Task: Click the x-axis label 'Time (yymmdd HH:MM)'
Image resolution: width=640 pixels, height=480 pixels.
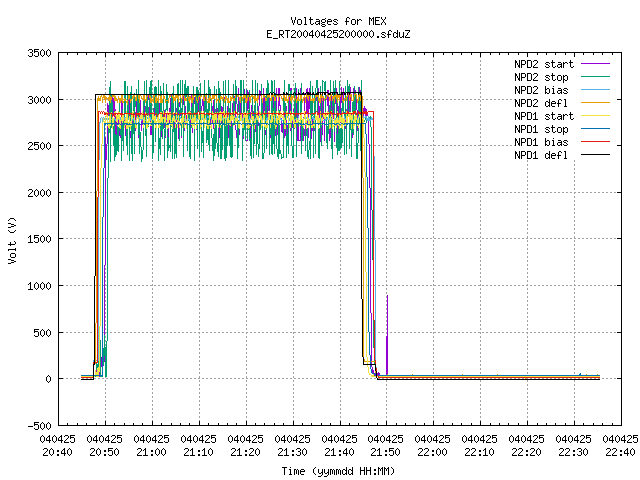Action: pos(338,471)
